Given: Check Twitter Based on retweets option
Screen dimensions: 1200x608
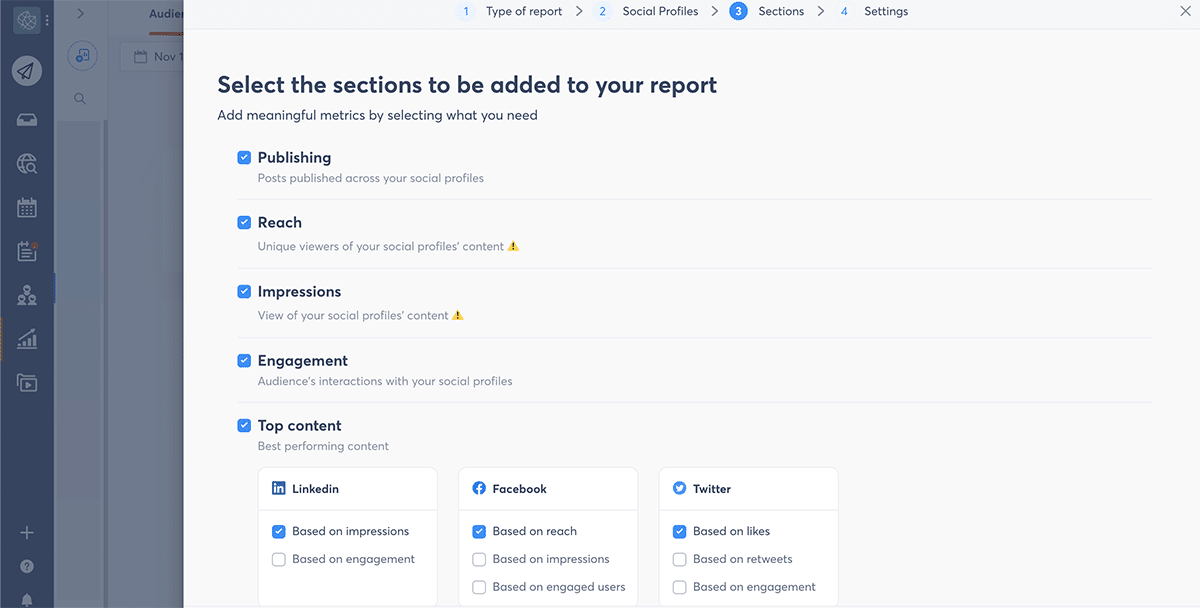Looking at the screenshot, I should tap(680, 560).
